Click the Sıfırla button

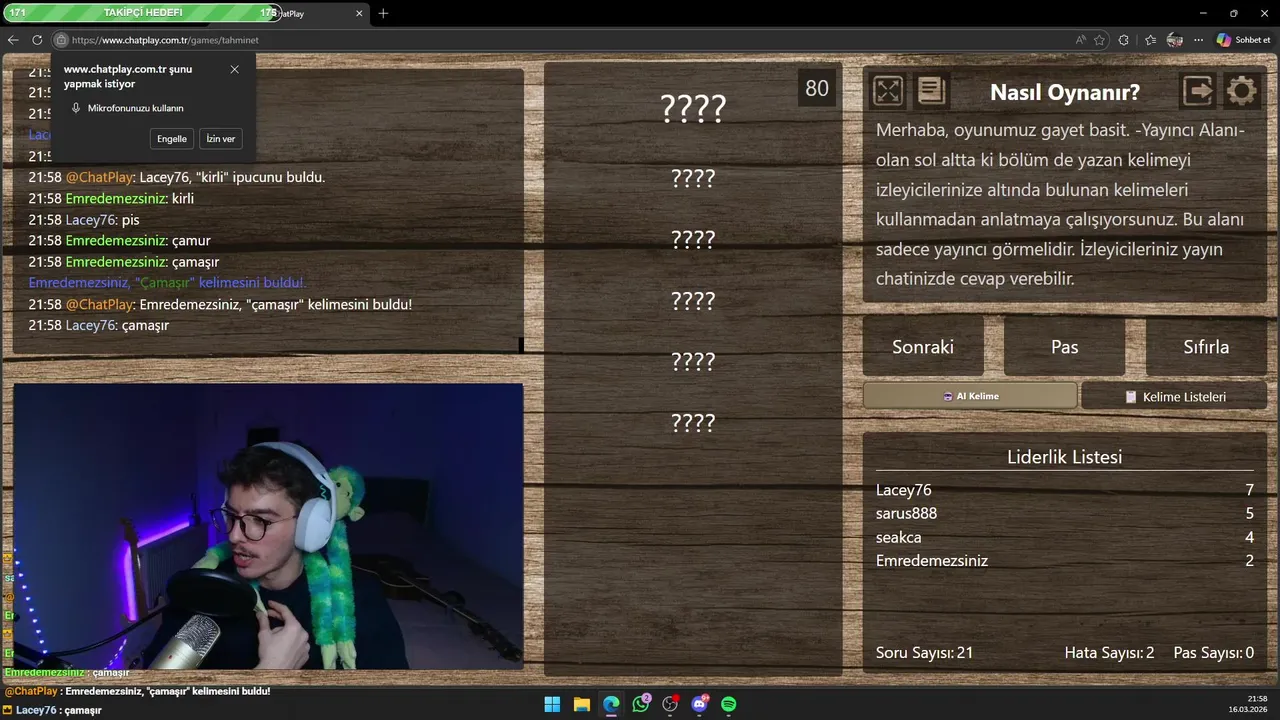[1206, 347]
